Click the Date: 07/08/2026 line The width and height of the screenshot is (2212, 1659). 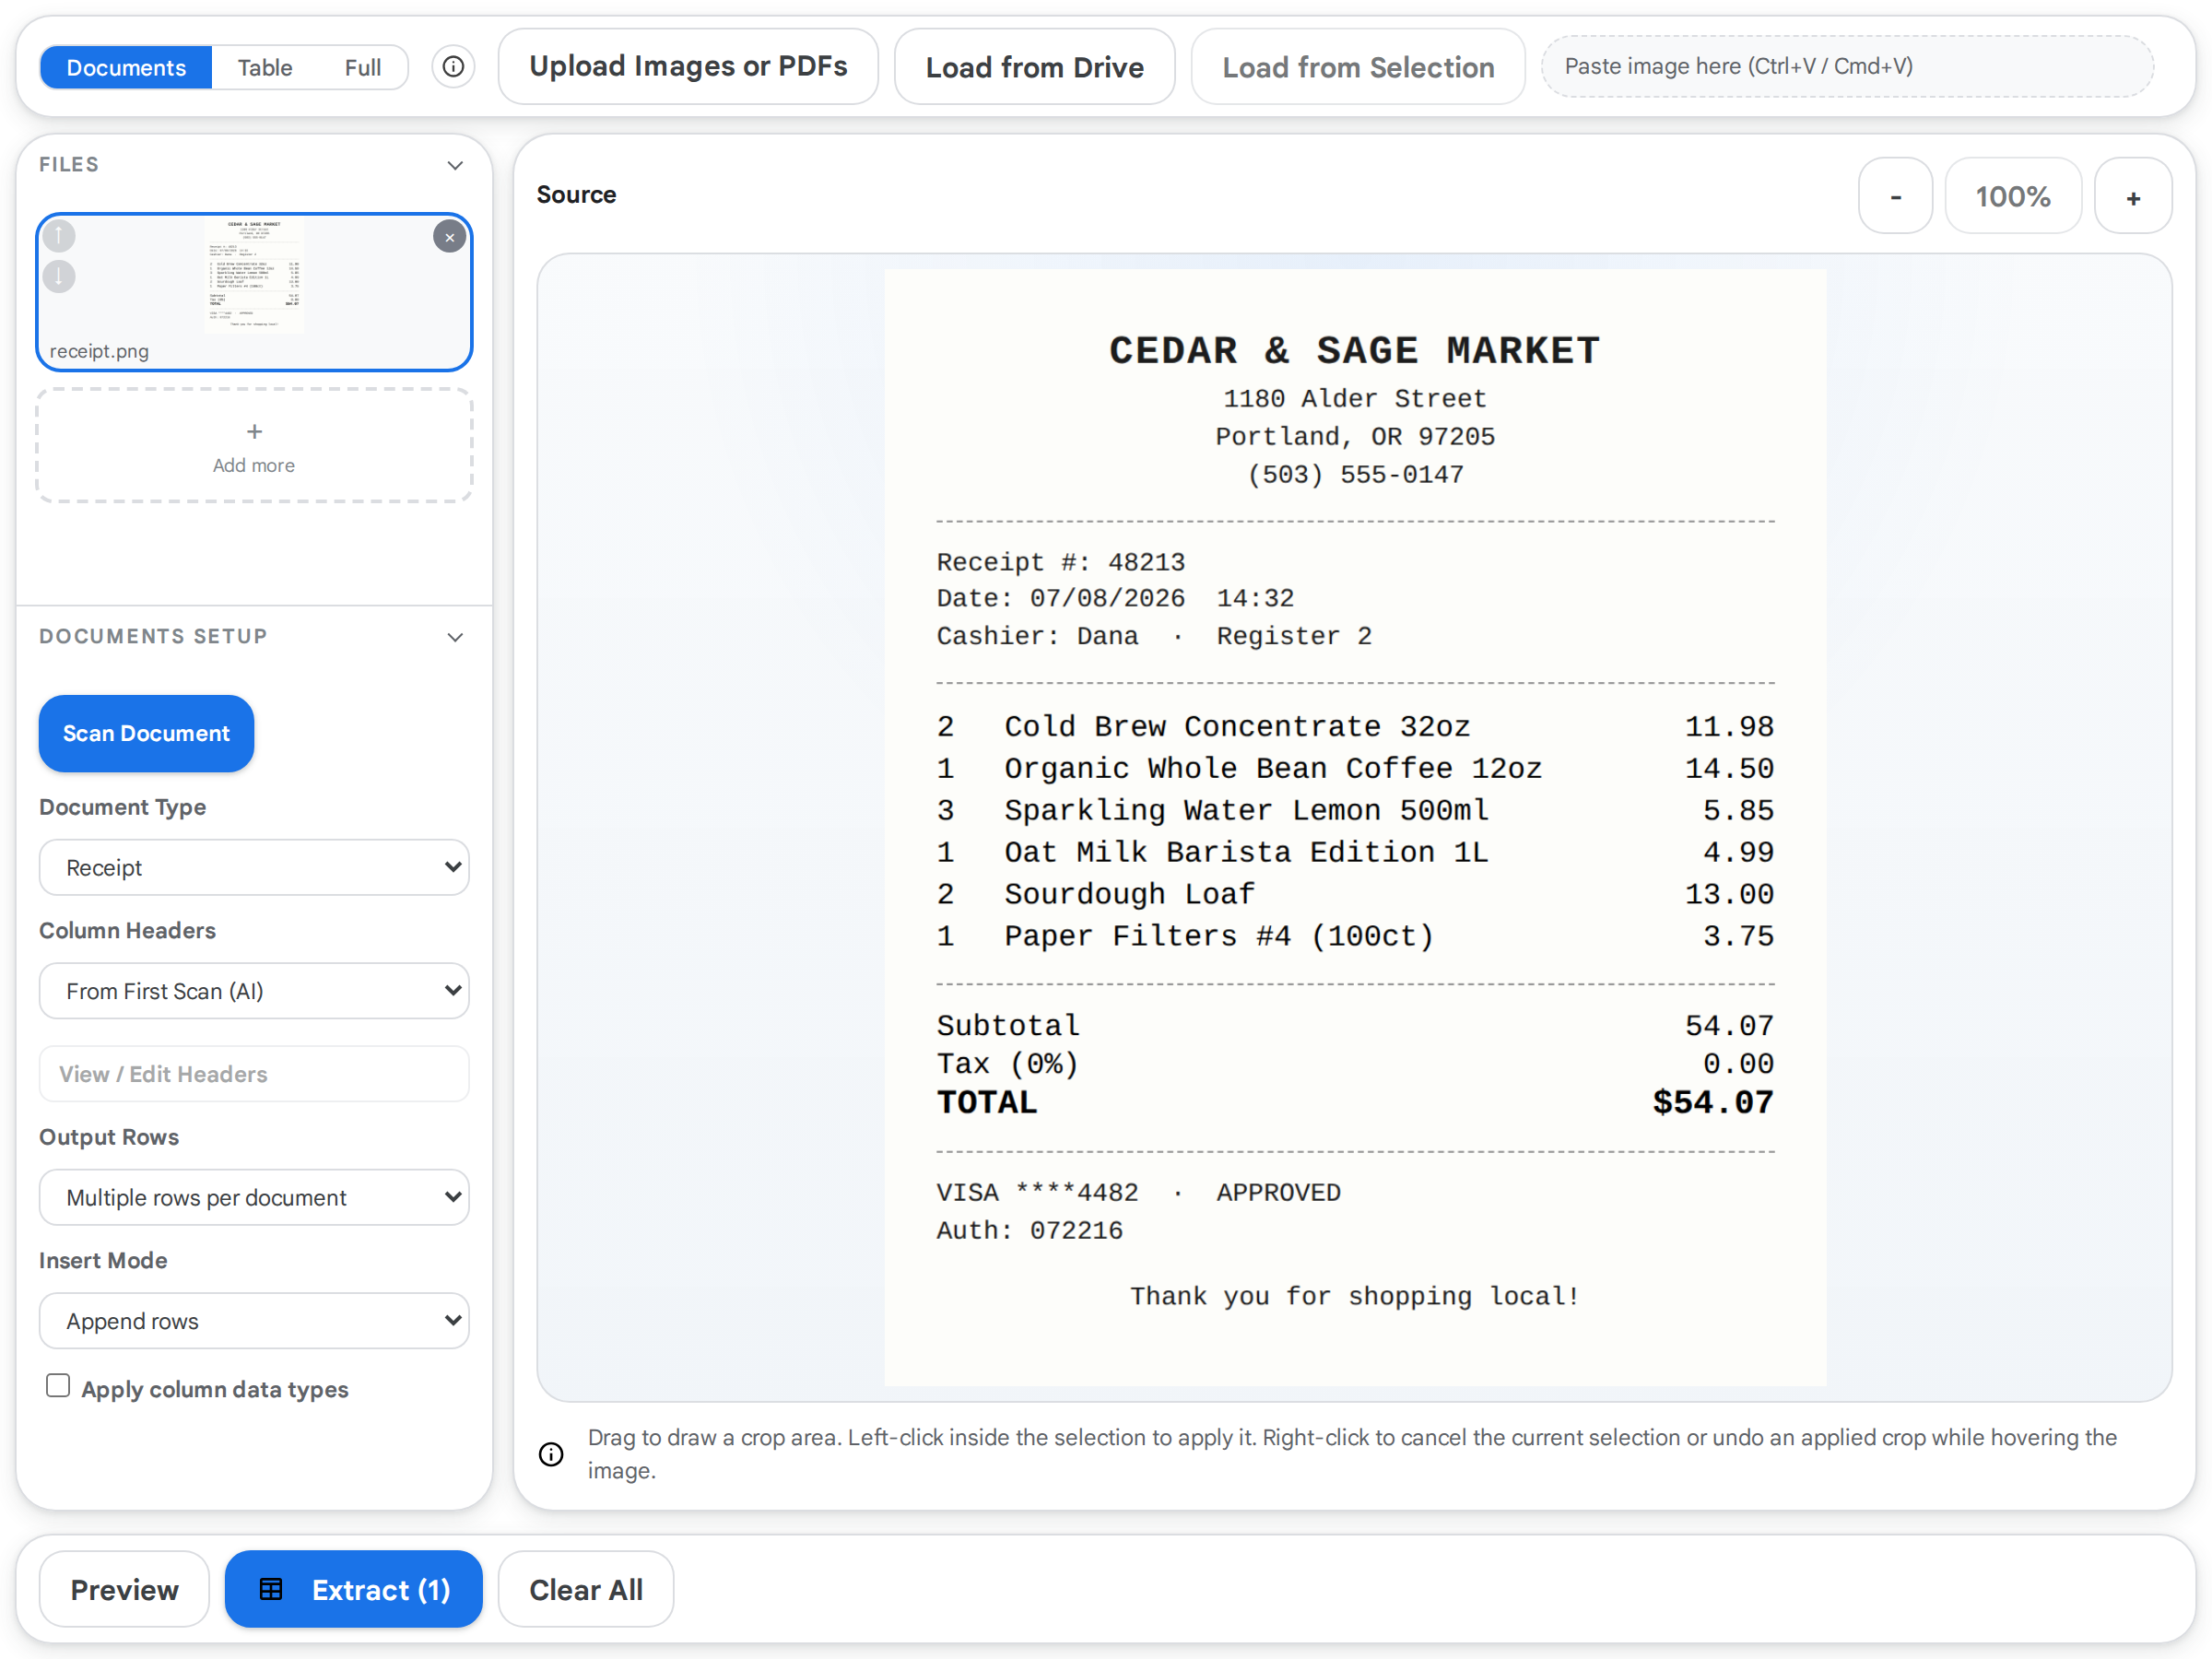click(x=1115, y=598)
